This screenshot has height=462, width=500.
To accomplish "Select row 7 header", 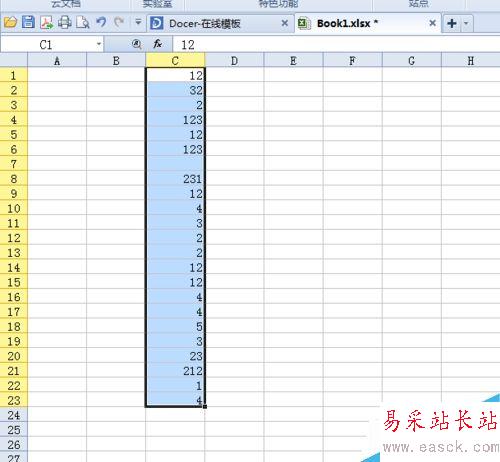I will [14, 164].
